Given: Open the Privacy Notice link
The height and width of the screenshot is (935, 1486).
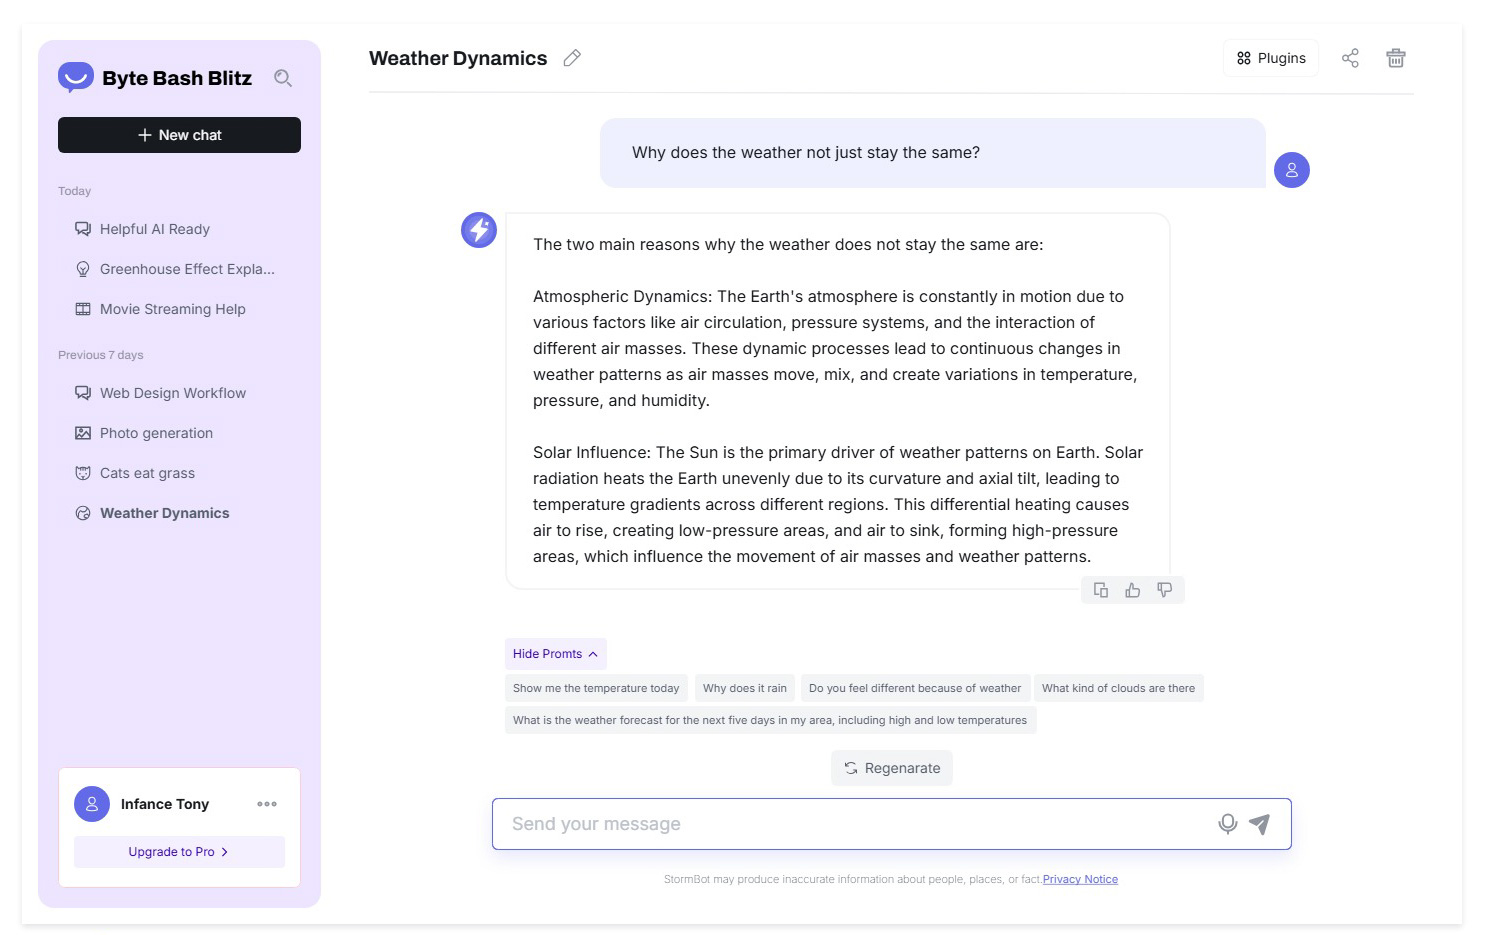Looking at the screenshot, I should (x=1080, y=880).
